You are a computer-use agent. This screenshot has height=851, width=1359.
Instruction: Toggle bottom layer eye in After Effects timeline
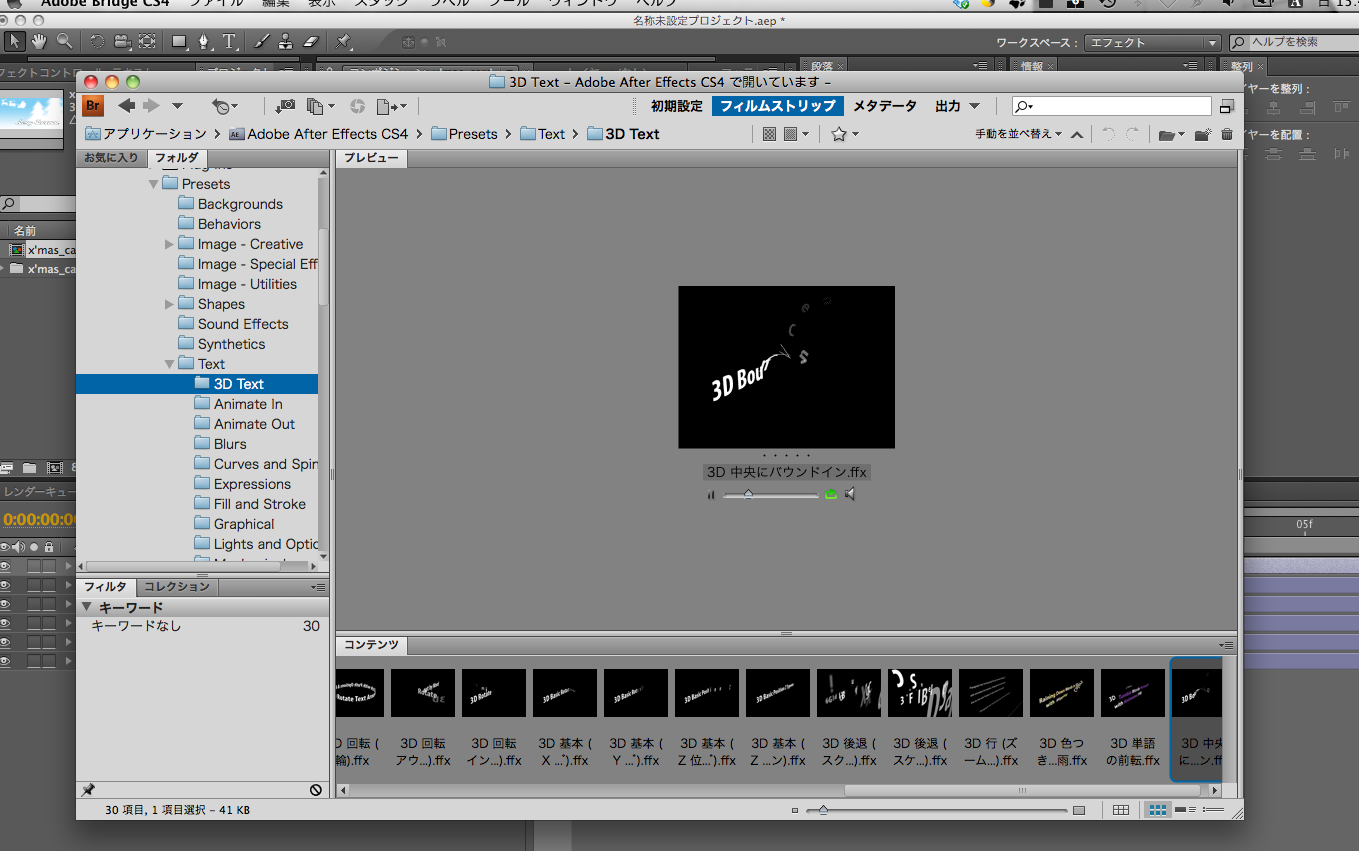click(6, 662)
